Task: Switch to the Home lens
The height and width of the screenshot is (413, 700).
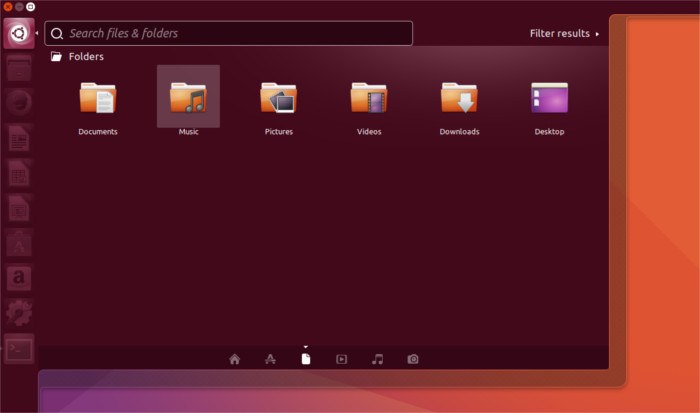Action: click(x=234, y=359)
